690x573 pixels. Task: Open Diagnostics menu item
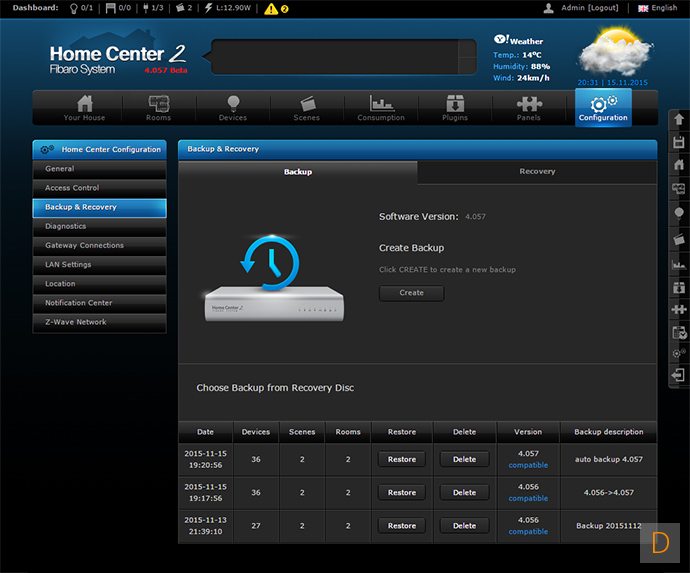[x=99, y=226]
